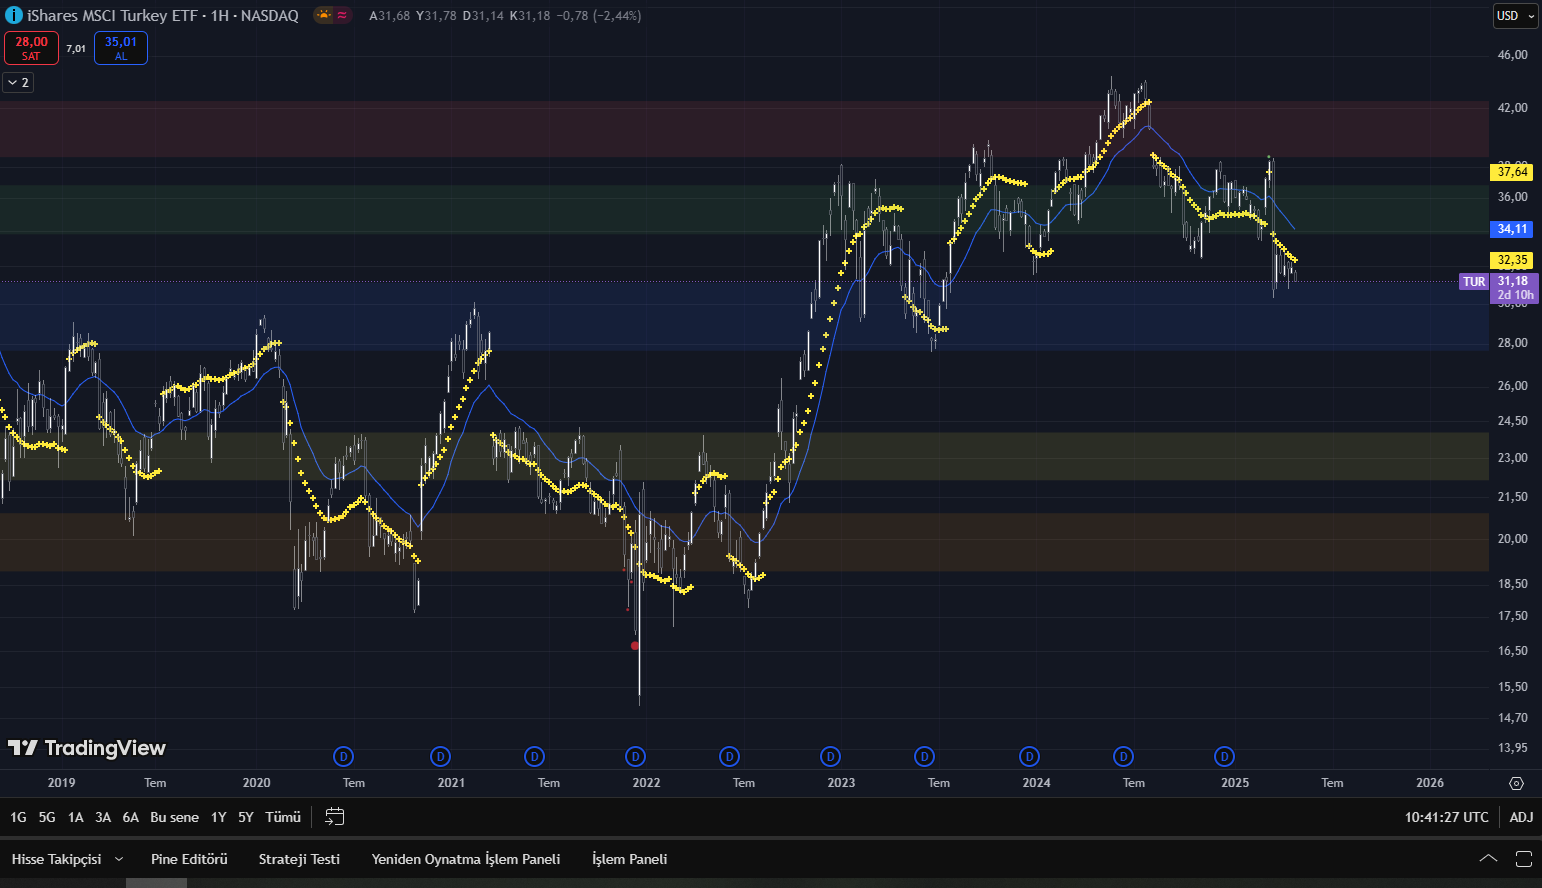Click the 7,01 spread value
This screenshot has width=1542, height=888.
click(x=76, y=48)
